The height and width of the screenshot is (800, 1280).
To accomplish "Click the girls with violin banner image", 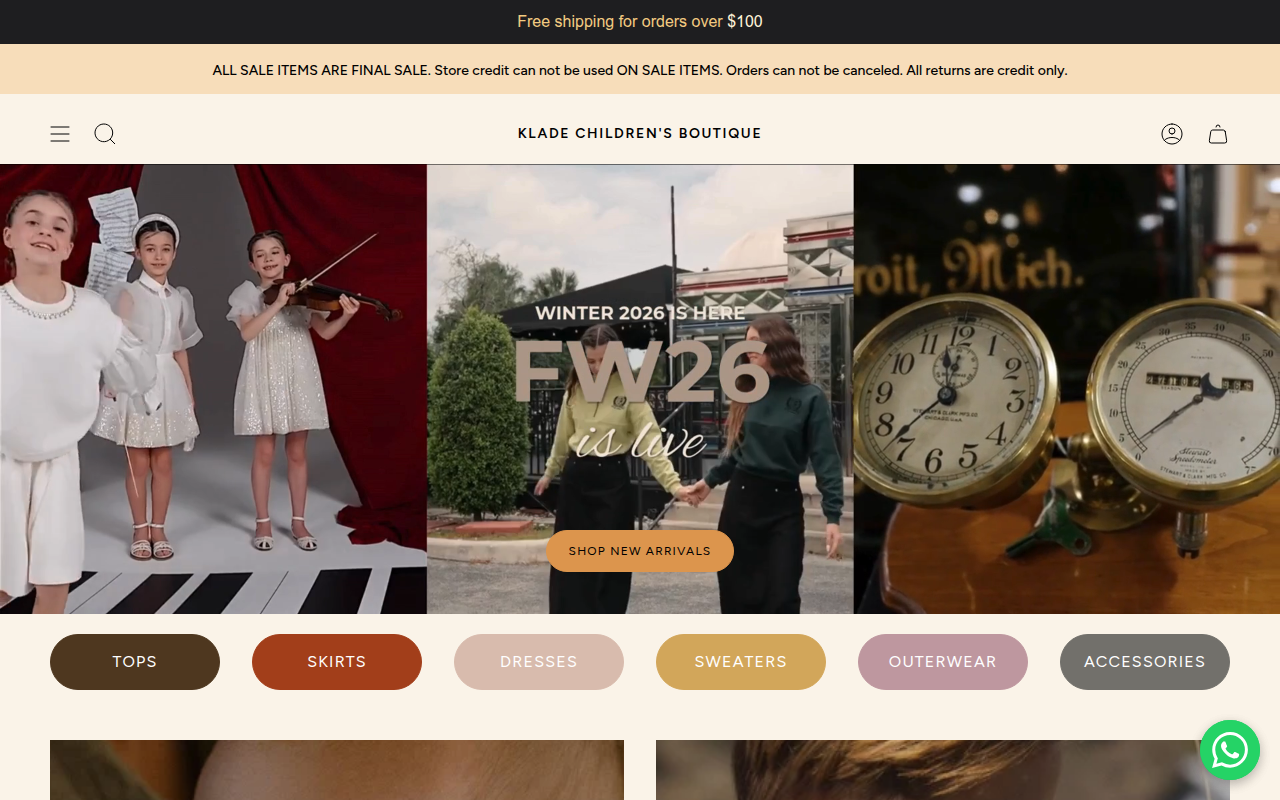I will (213, 389).
